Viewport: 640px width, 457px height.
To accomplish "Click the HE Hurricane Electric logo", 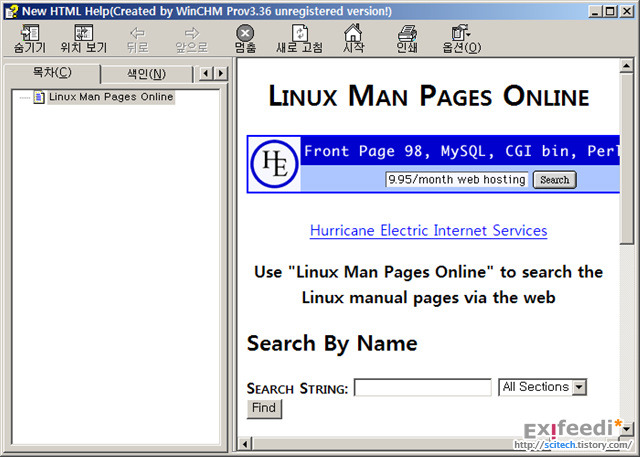I will click(274, 164).
